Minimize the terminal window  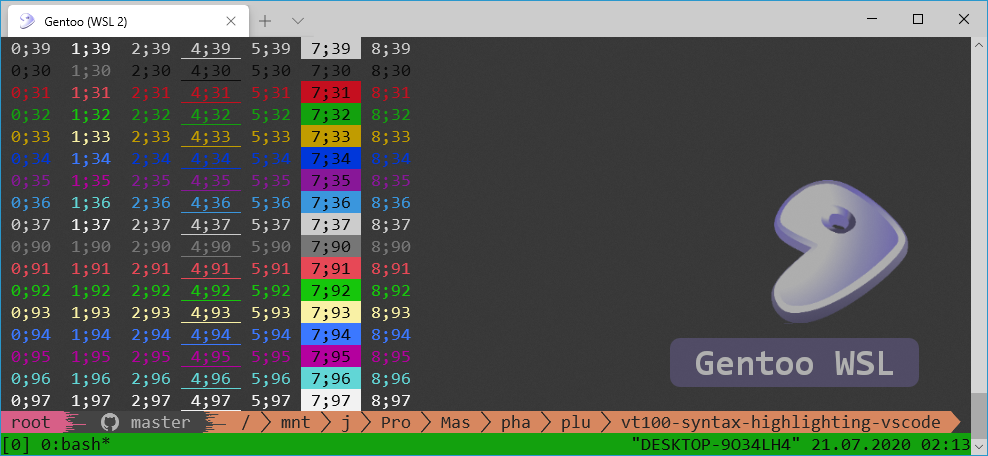[x=873, y=19]
